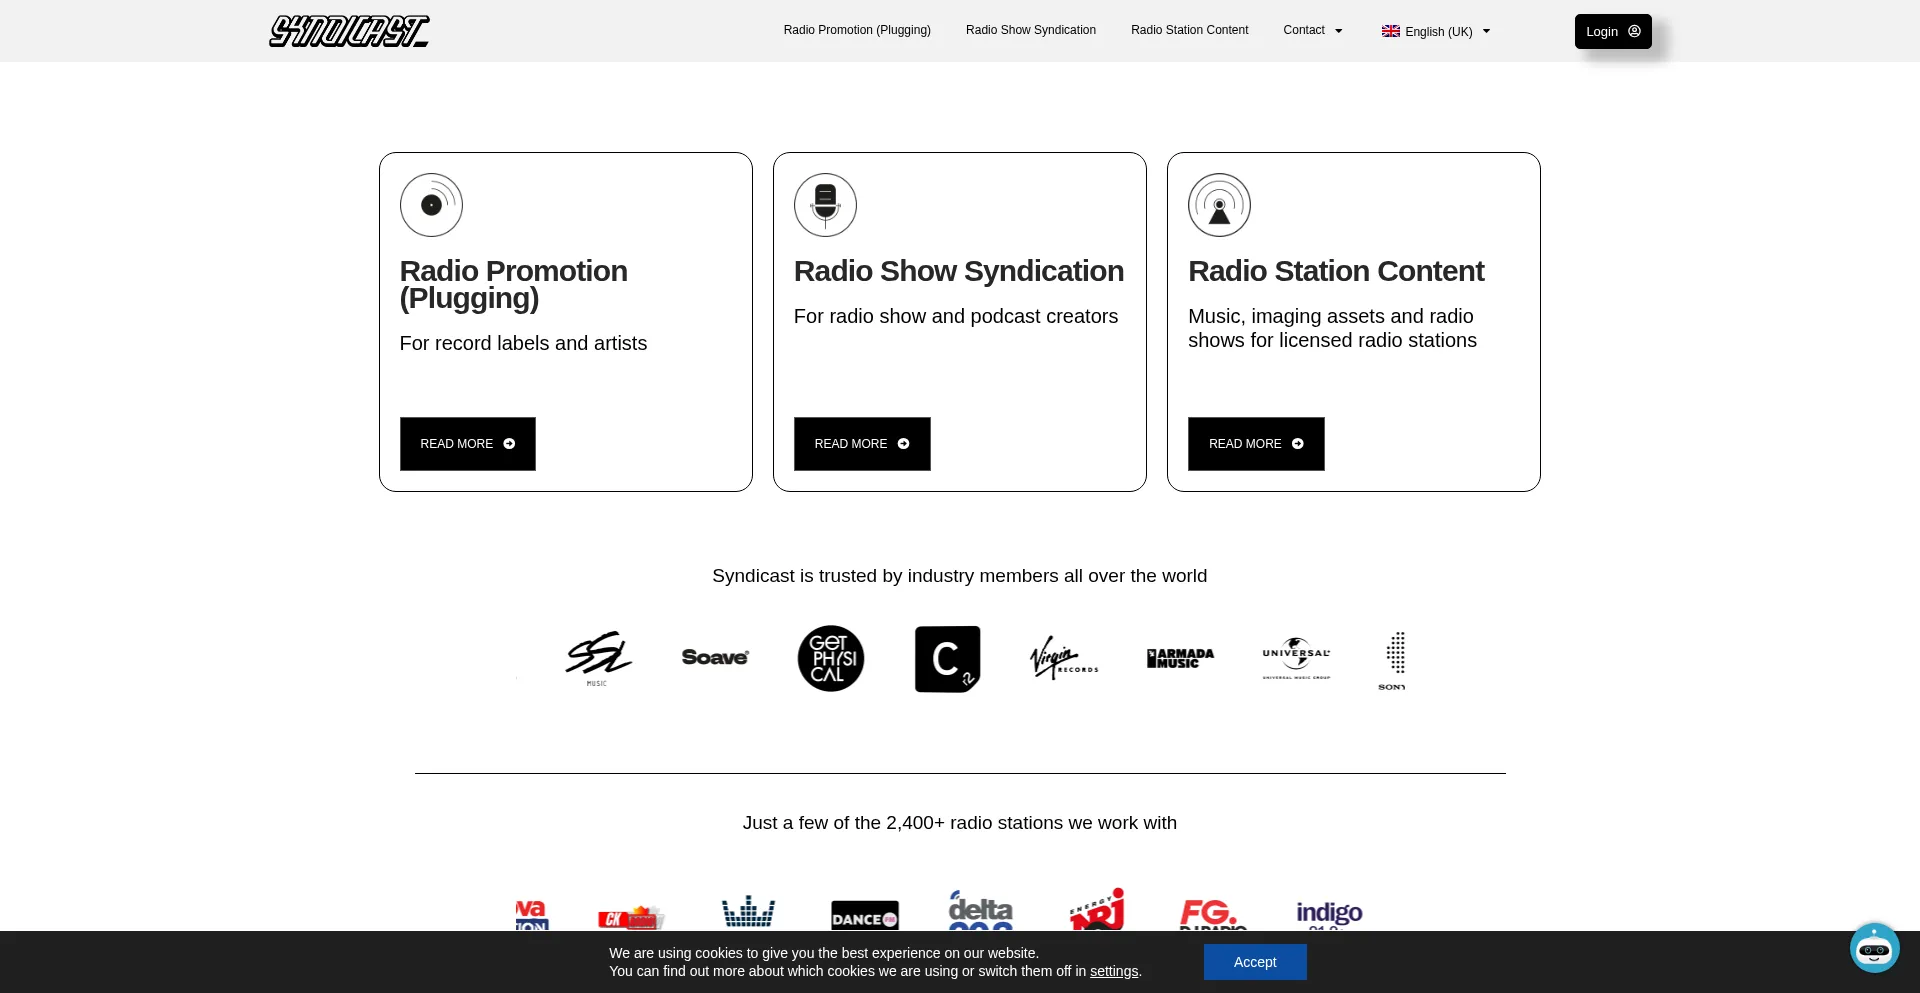The height and width of the screenshot is (993, 1920).
Task: Click the microphone icon for Radio Show Syndication
Action: pyautogui.click(x=825, y=205)
